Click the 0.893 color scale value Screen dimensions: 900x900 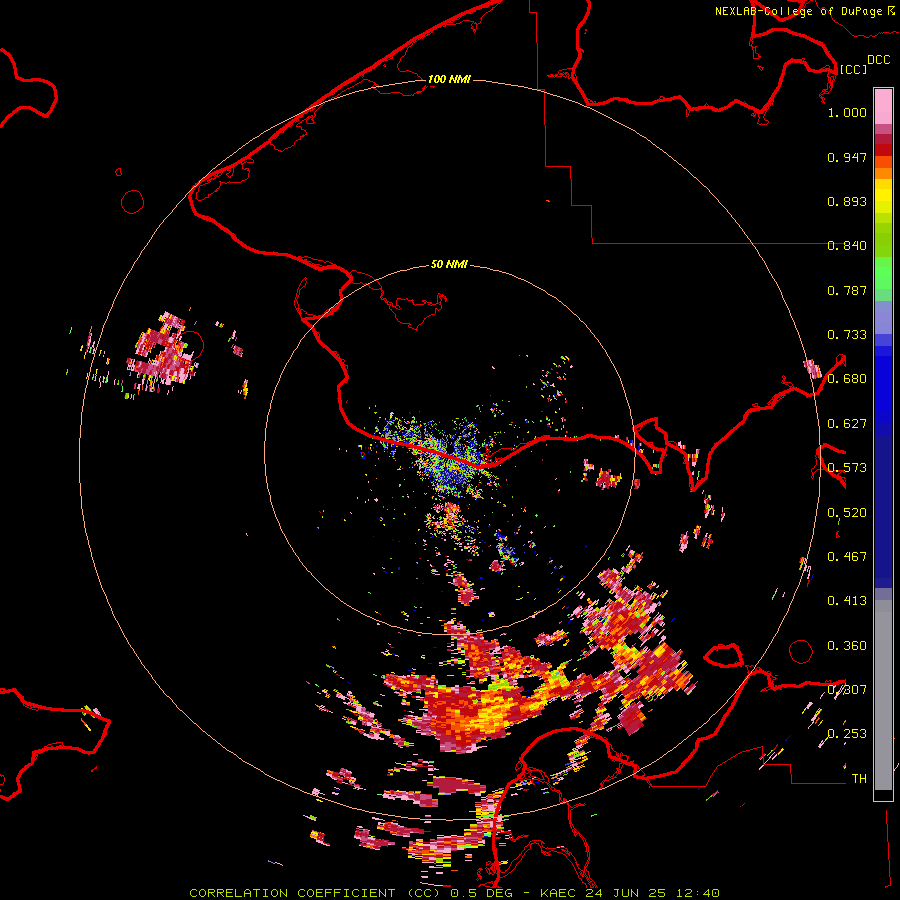pyautogui.click(x=847, y=201)
